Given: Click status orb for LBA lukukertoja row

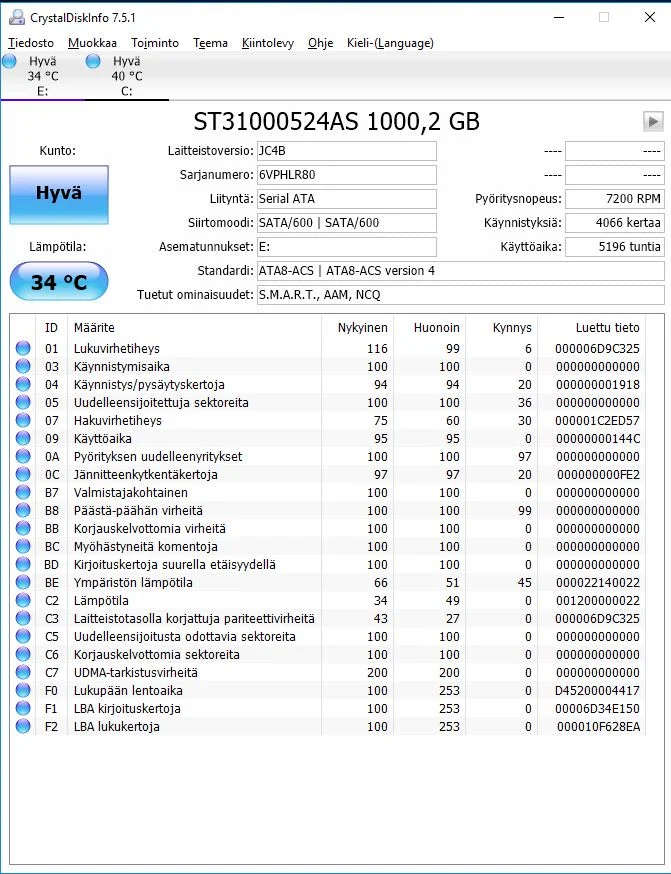Looking at the screenshot, I should pos(23,727).
